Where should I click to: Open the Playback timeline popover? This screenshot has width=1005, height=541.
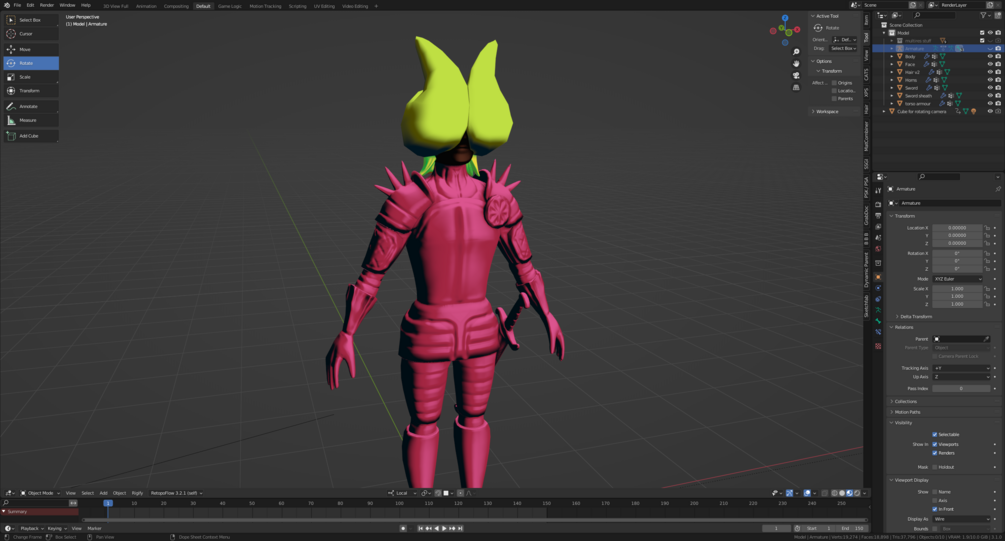[x=31, y=528]
